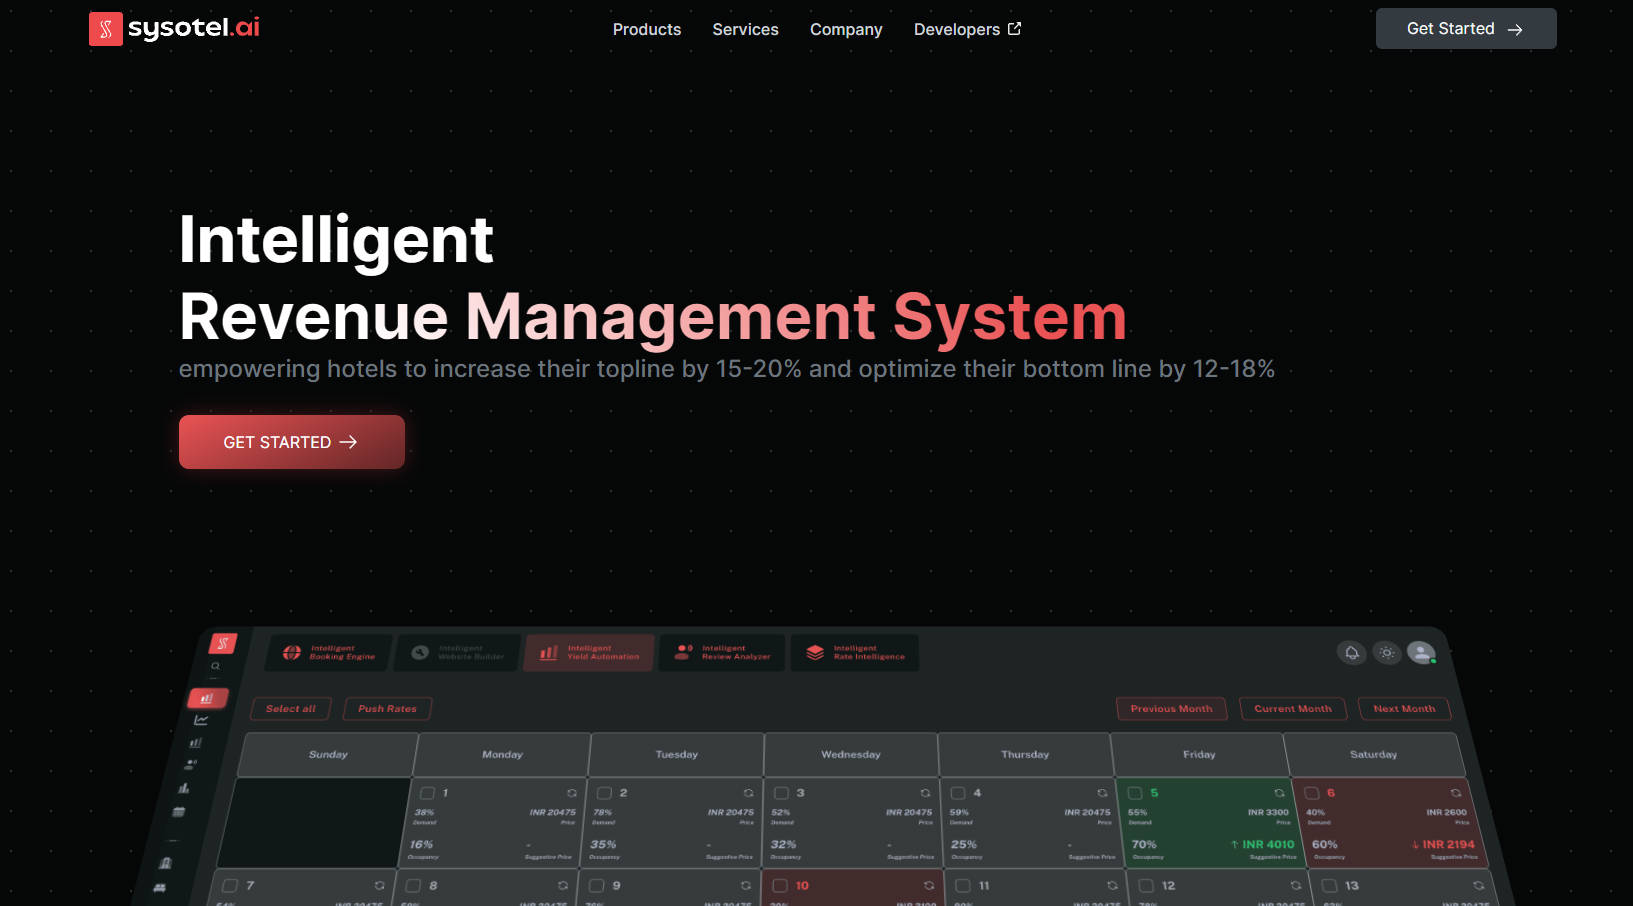
Task: Click the search icon in dashboard sidebar
Action: pos(215,666)
